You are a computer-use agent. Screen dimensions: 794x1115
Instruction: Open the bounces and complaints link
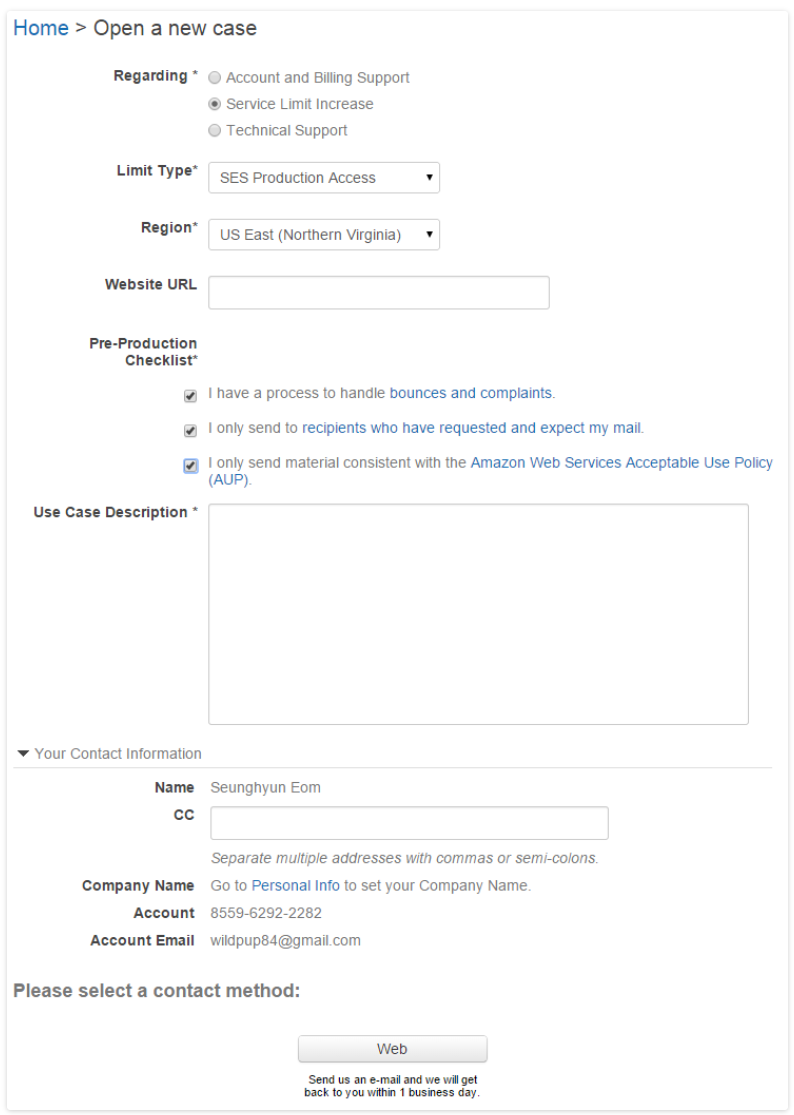pyautogui.click(x=471, y=393)
